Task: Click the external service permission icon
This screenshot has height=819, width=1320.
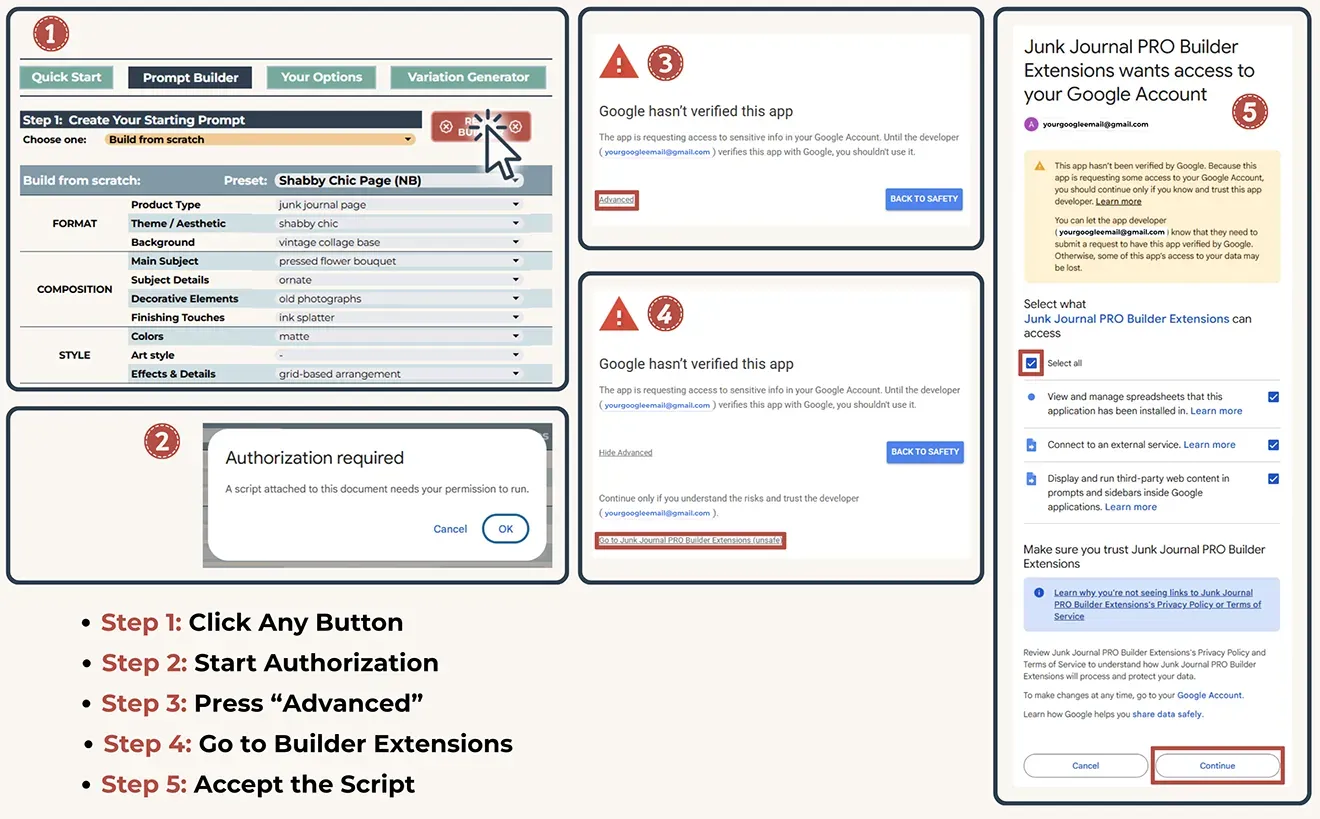Action: click(1031, 445)
